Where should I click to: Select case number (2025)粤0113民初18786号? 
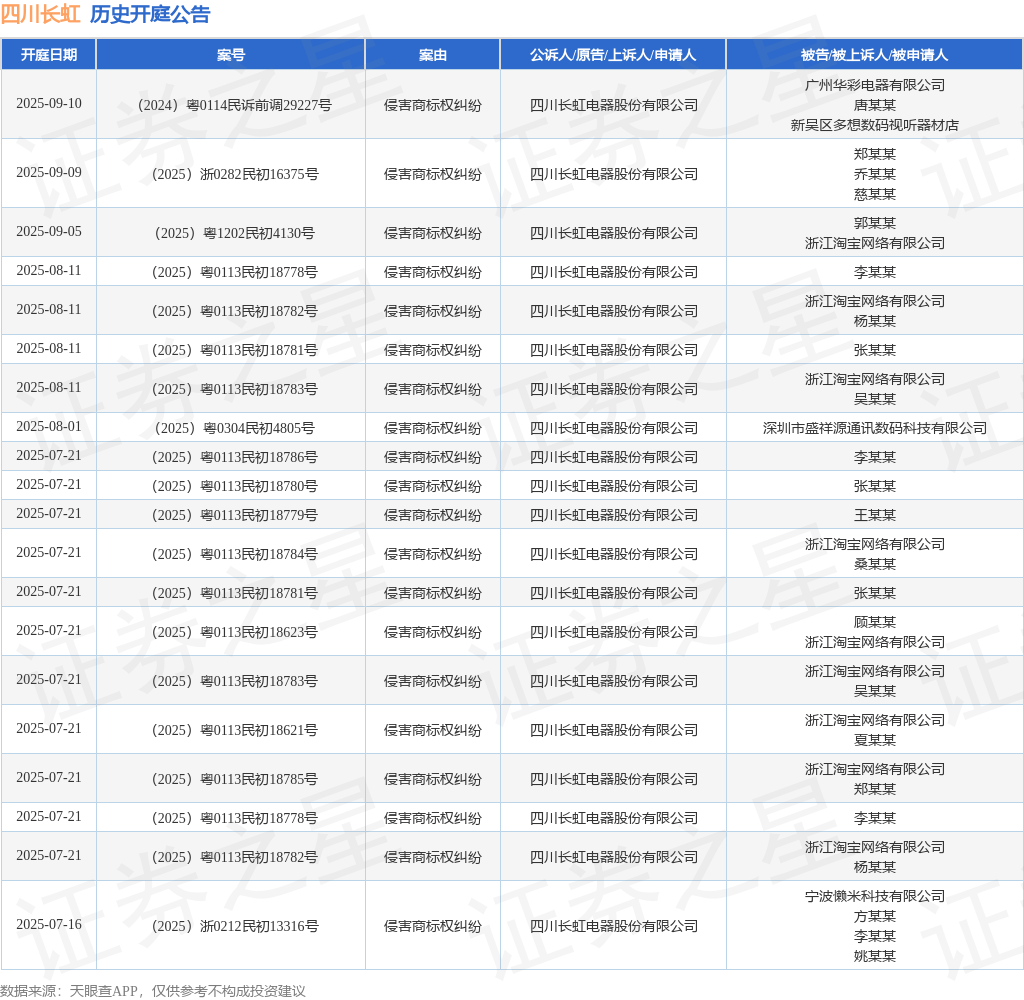(x=234, y=457)
